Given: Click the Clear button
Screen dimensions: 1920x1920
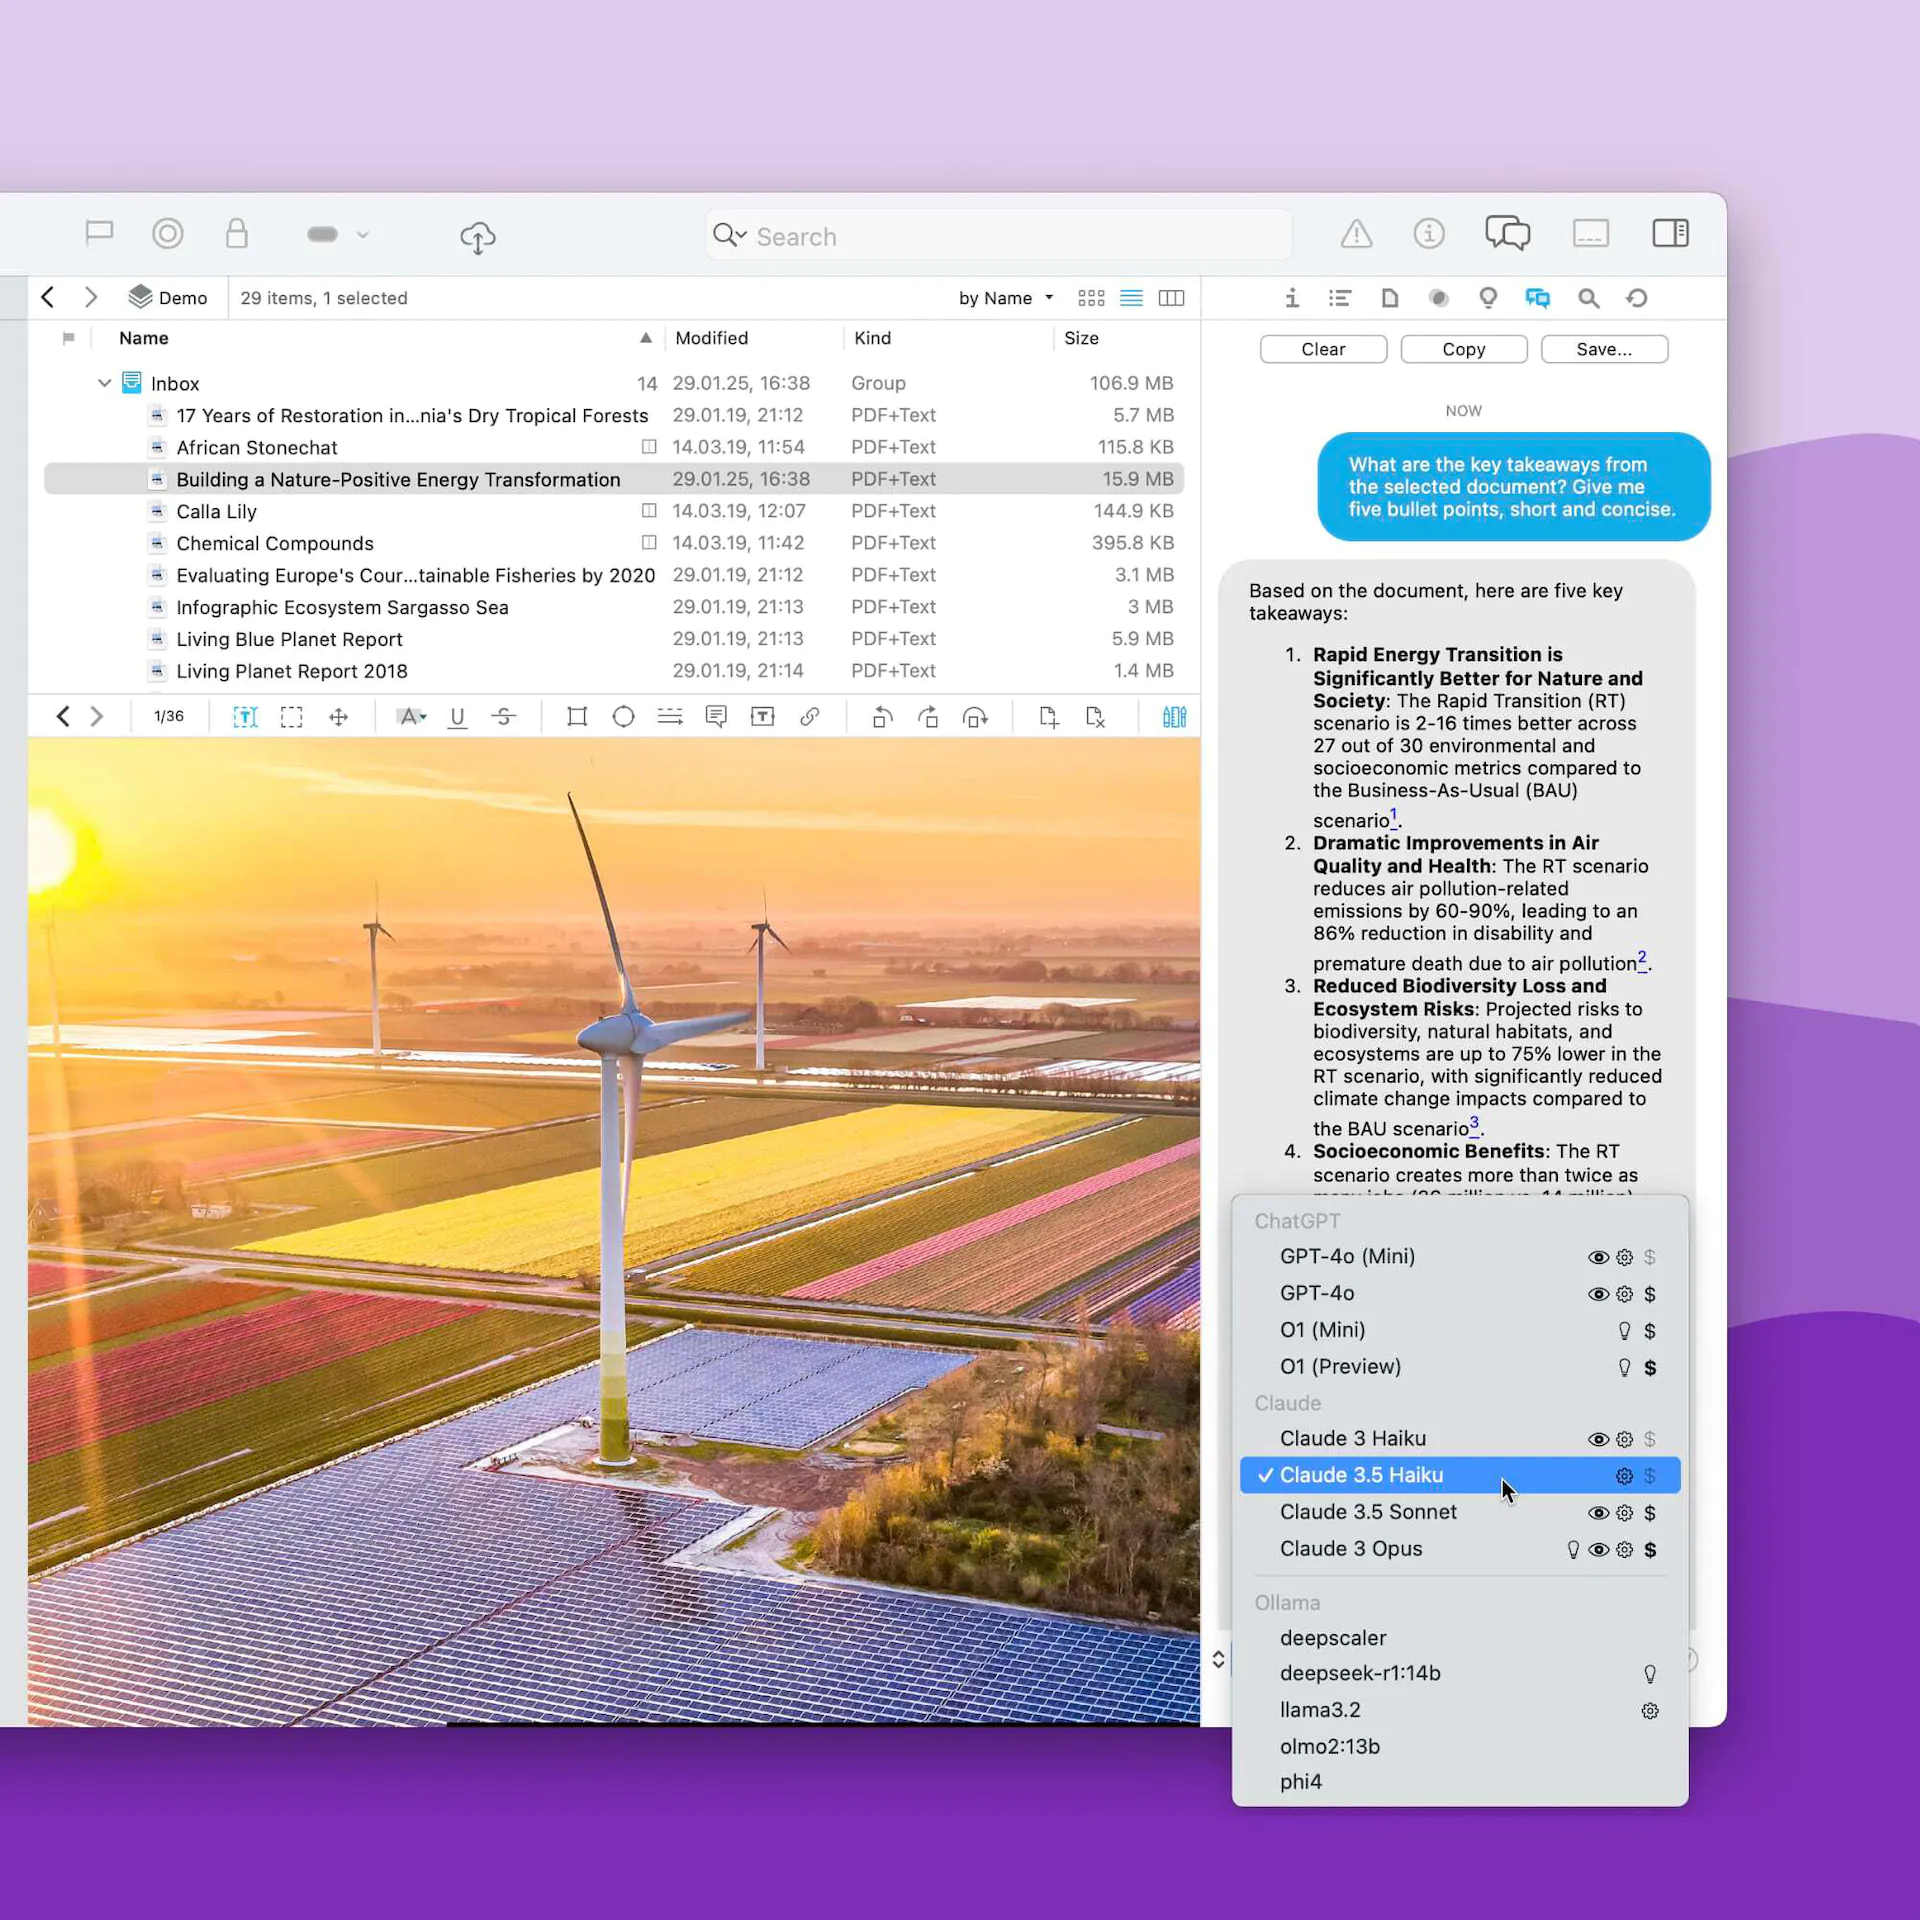Looking at the screenshot, I should pyautogui.click(x=1323, y=349).
